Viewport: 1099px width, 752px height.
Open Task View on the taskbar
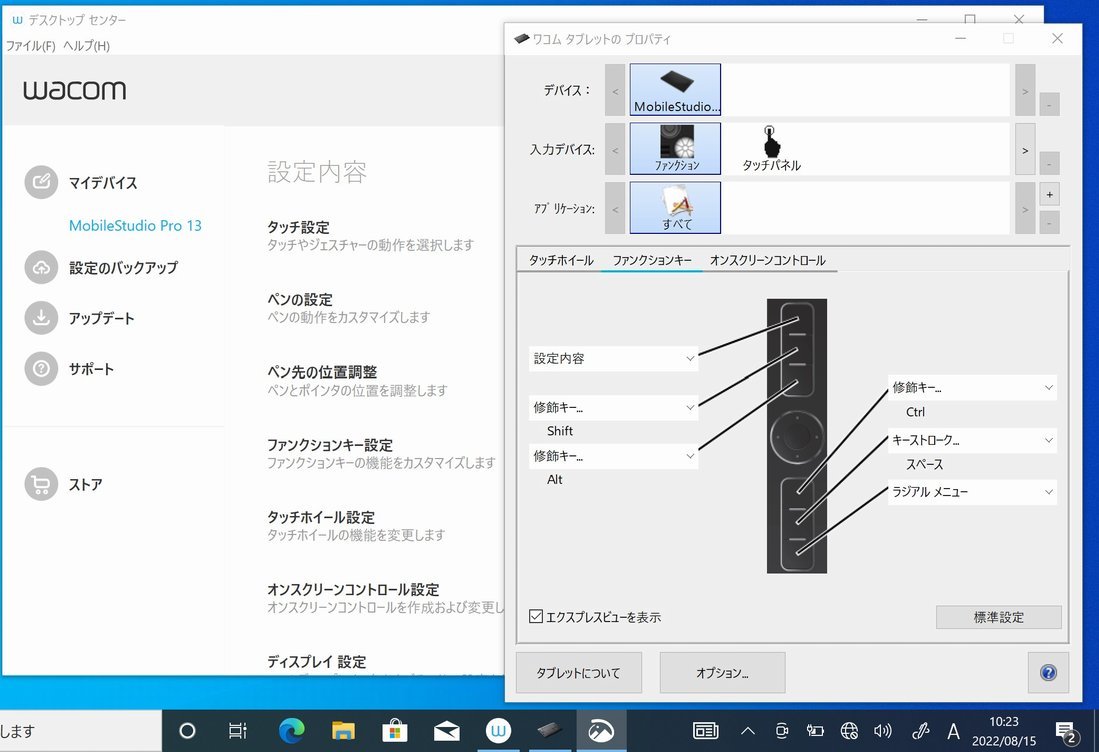(x=238, y=731)
